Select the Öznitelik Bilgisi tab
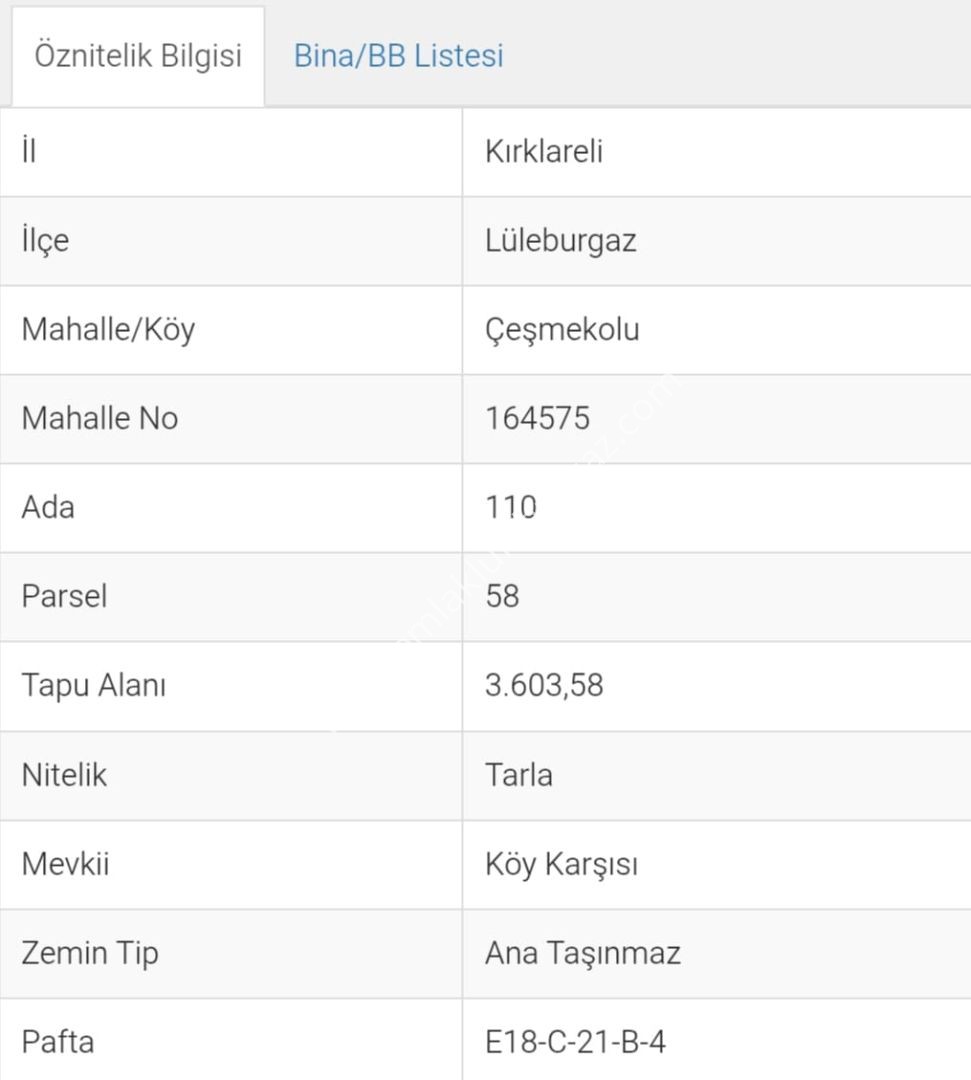Screen dimensions: 971x1080 (138, 56)
